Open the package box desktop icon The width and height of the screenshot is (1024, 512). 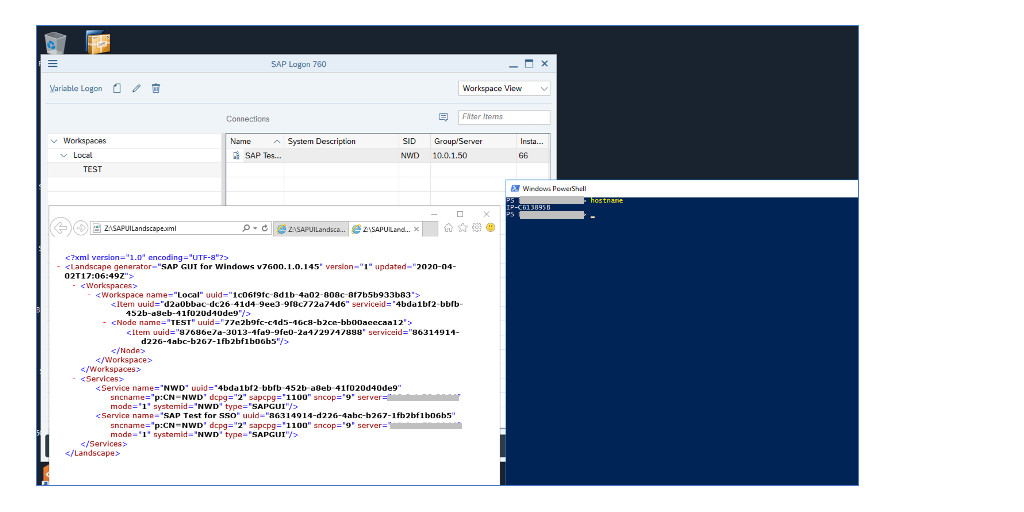coord(98,42)
